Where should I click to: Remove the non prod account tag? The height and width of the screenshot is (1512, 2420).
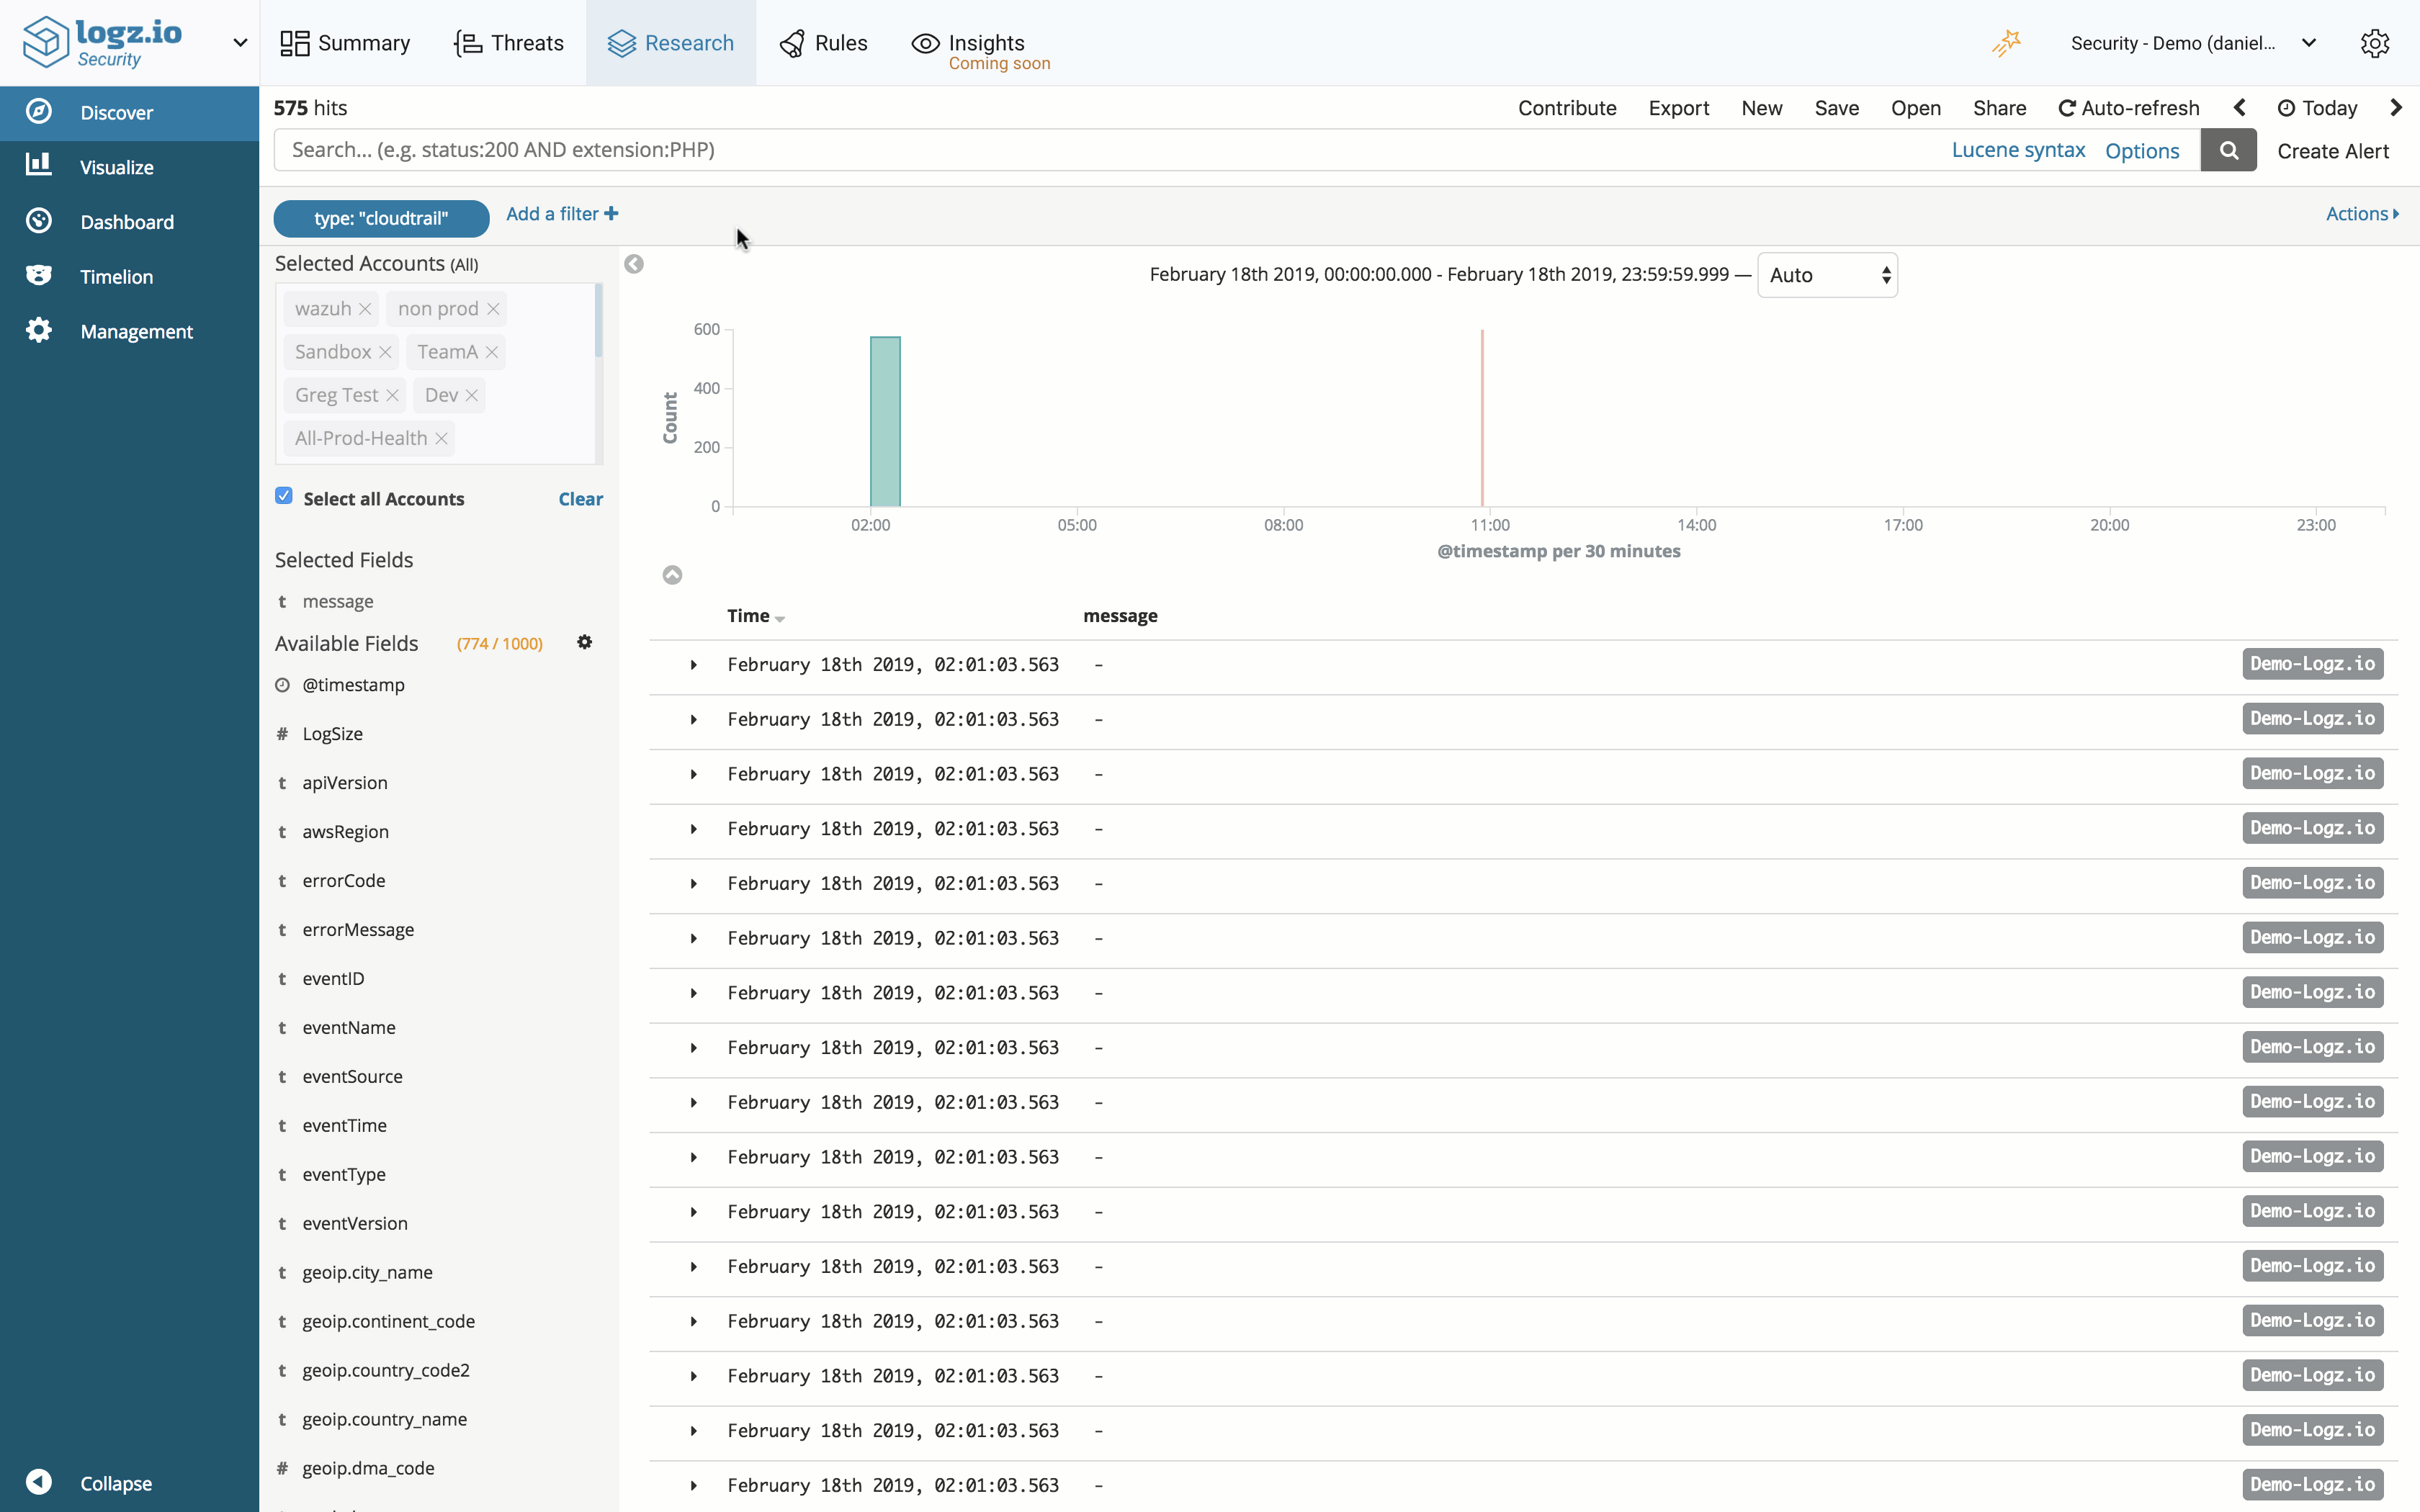493,309
